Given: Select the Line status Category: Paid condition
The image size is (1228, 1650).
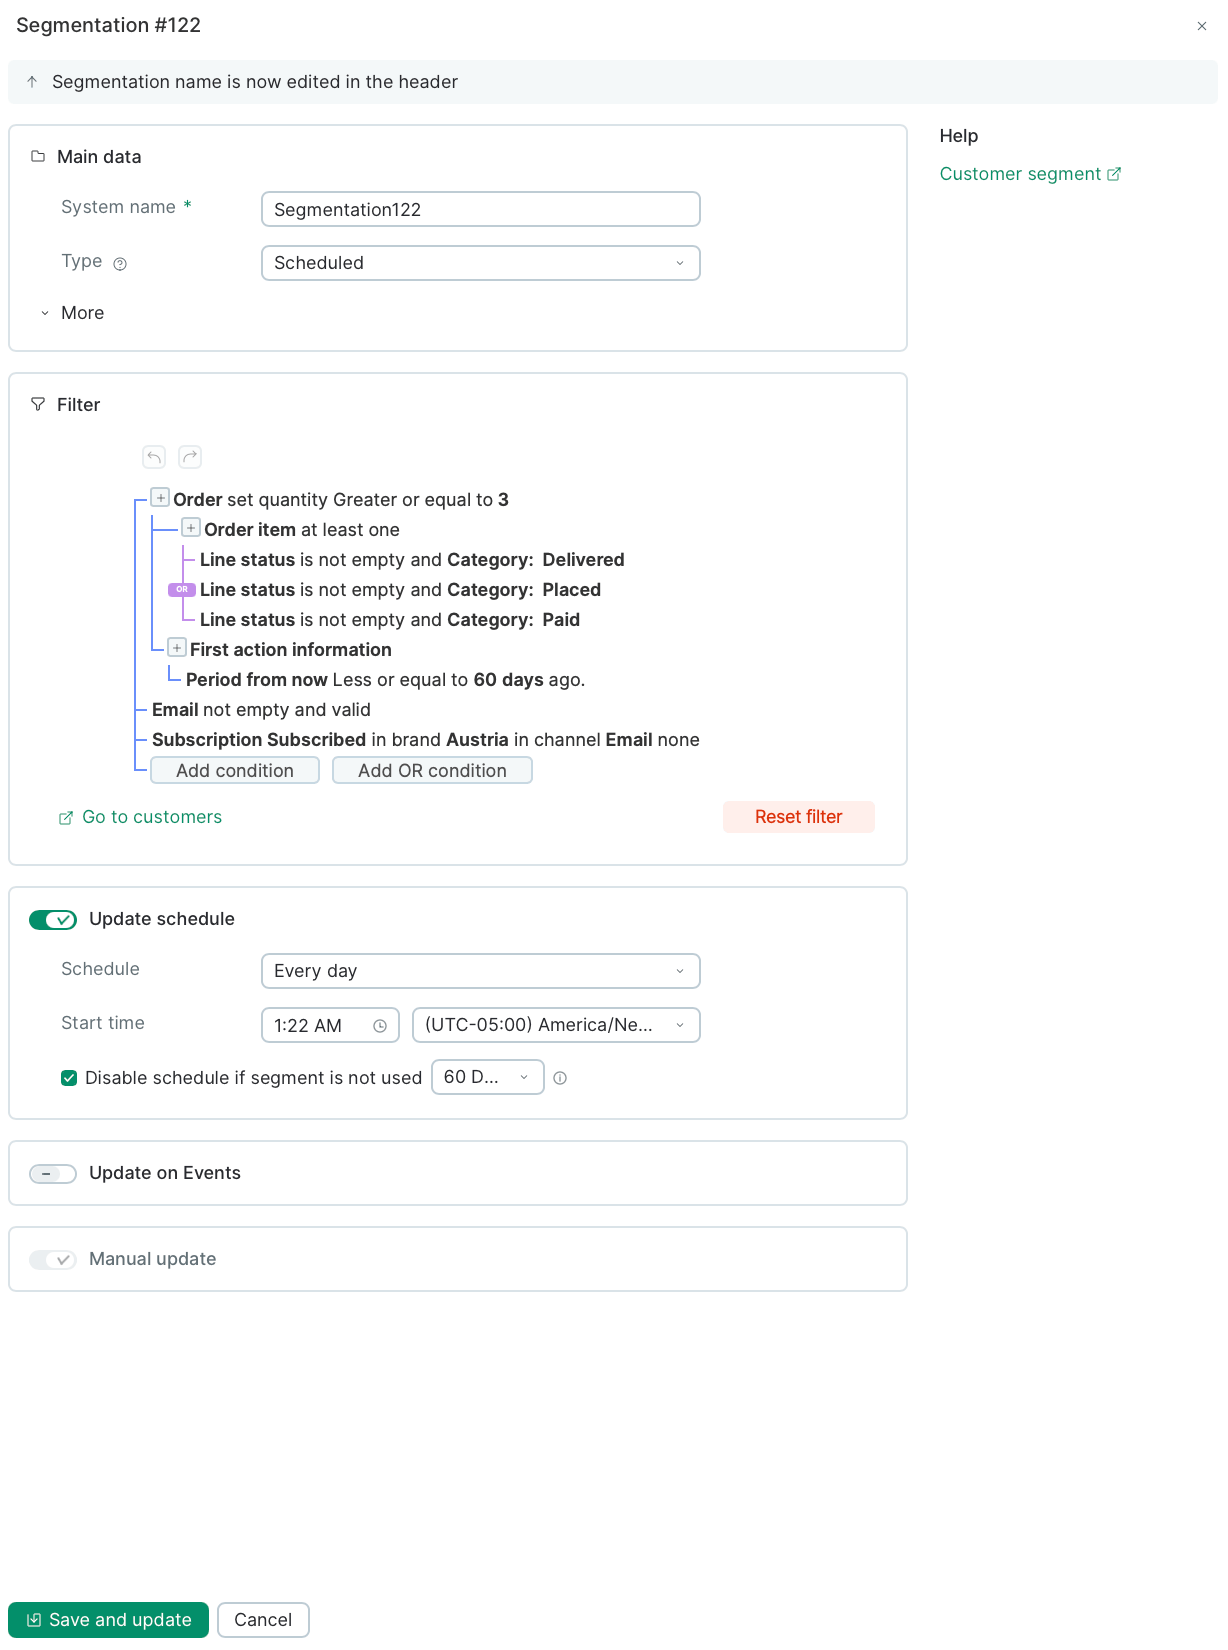Looking at the screenshot, I should pos(390,620).
